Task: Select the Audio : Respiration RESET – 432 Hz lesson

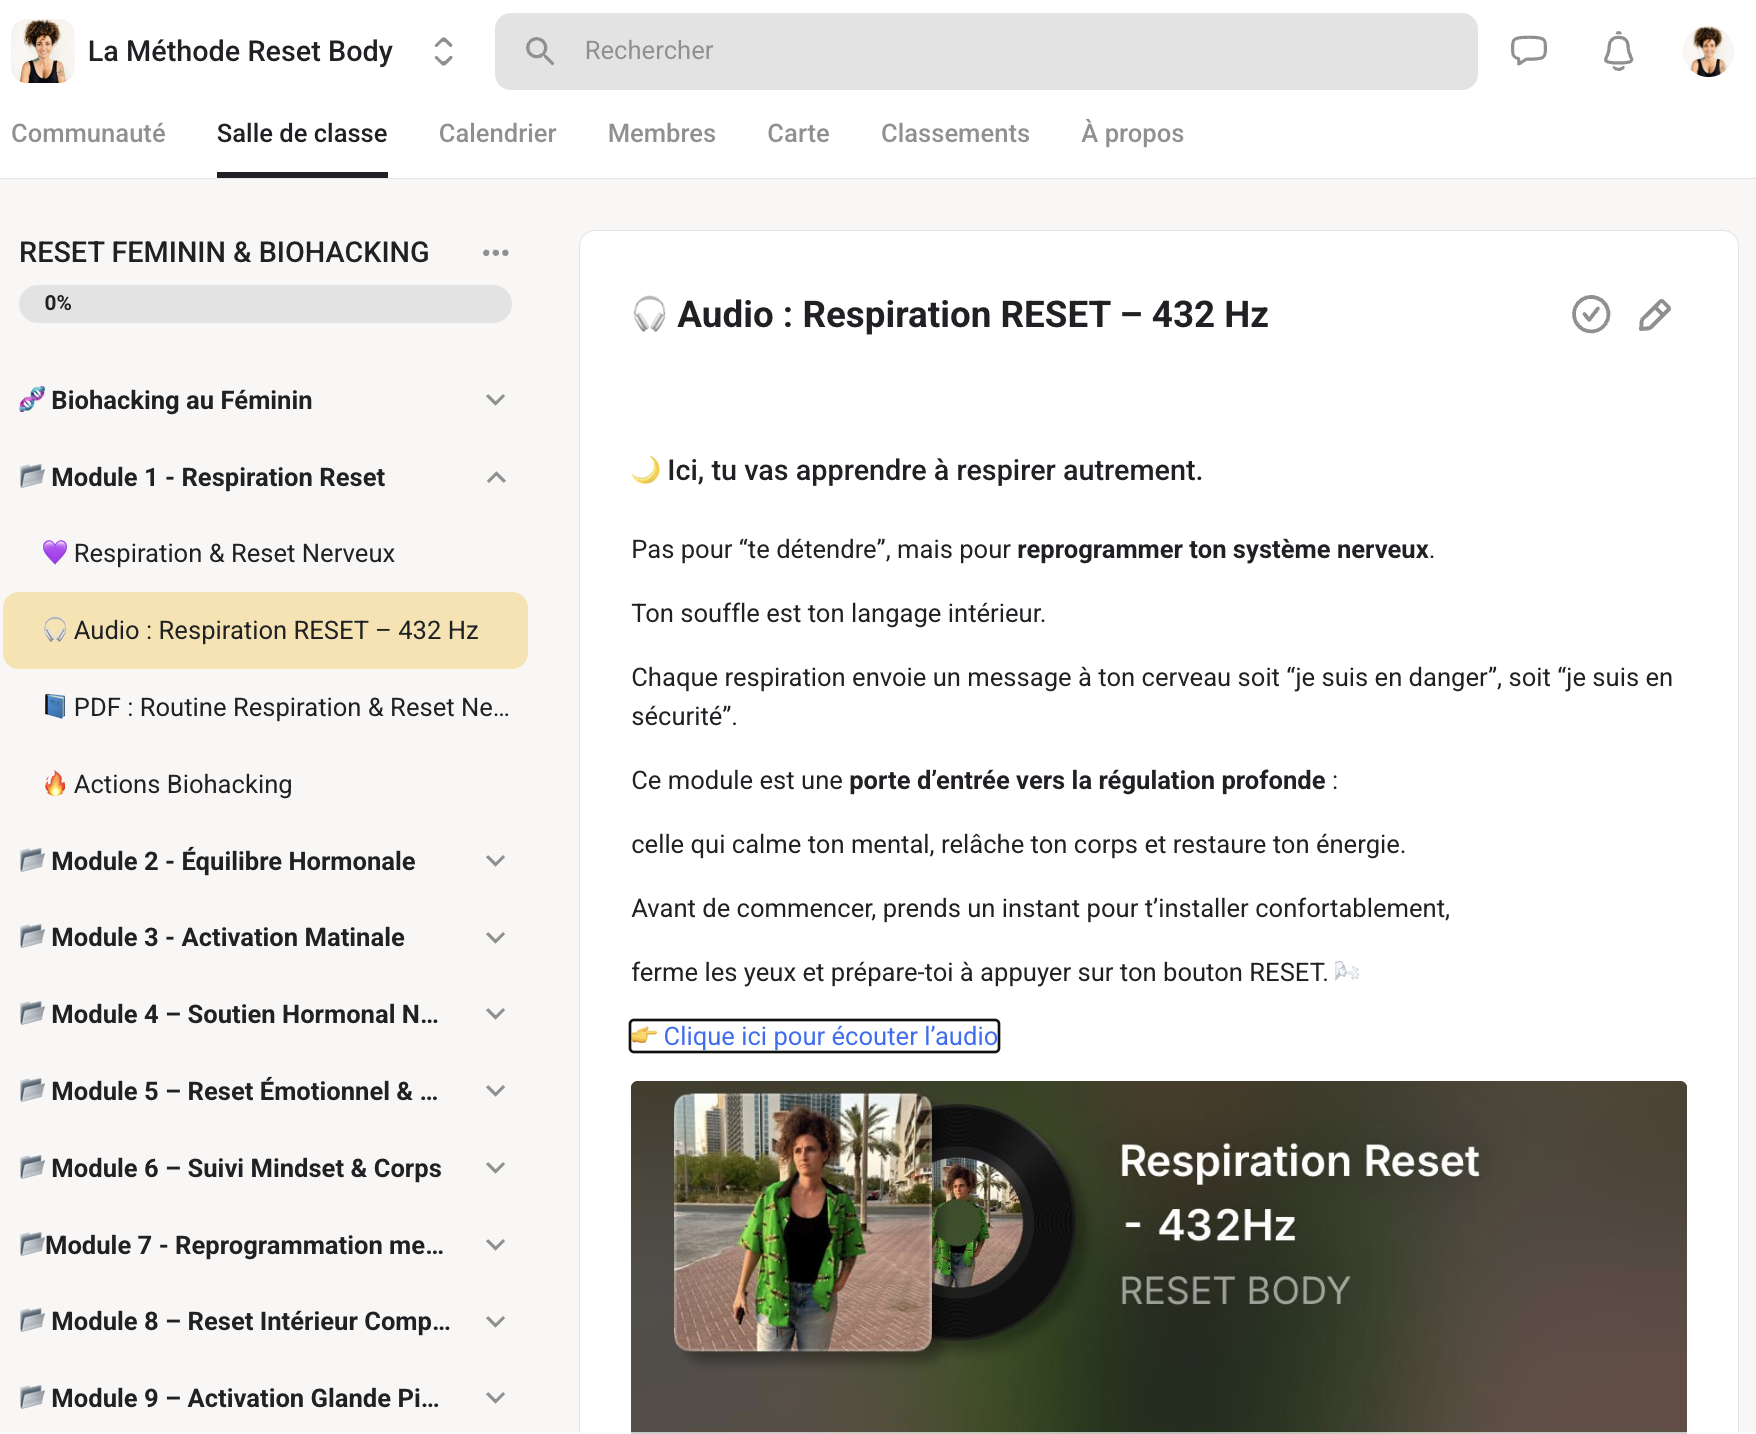Action: pyautogui.click(x=265, y=630)
